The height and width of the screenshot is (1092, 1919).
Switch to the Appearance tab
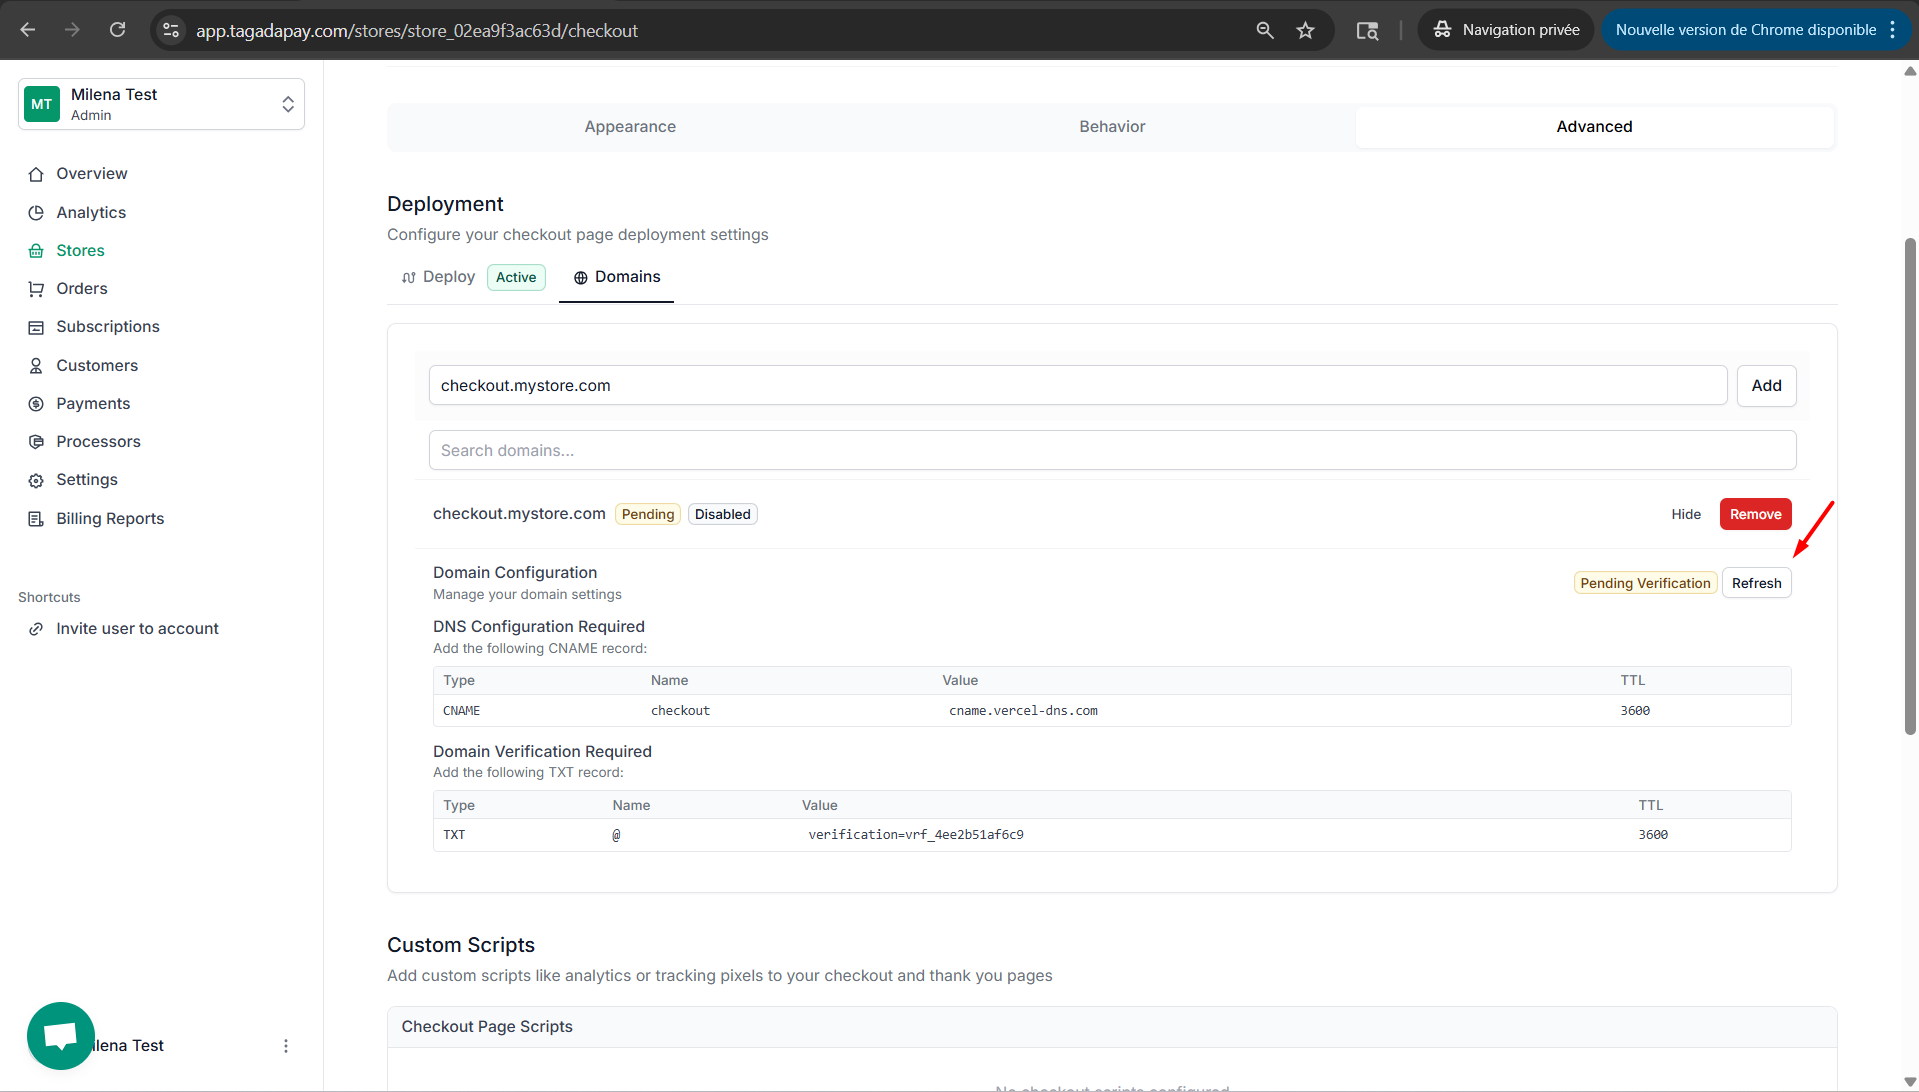pyautogui.click(x=630, y=127)
